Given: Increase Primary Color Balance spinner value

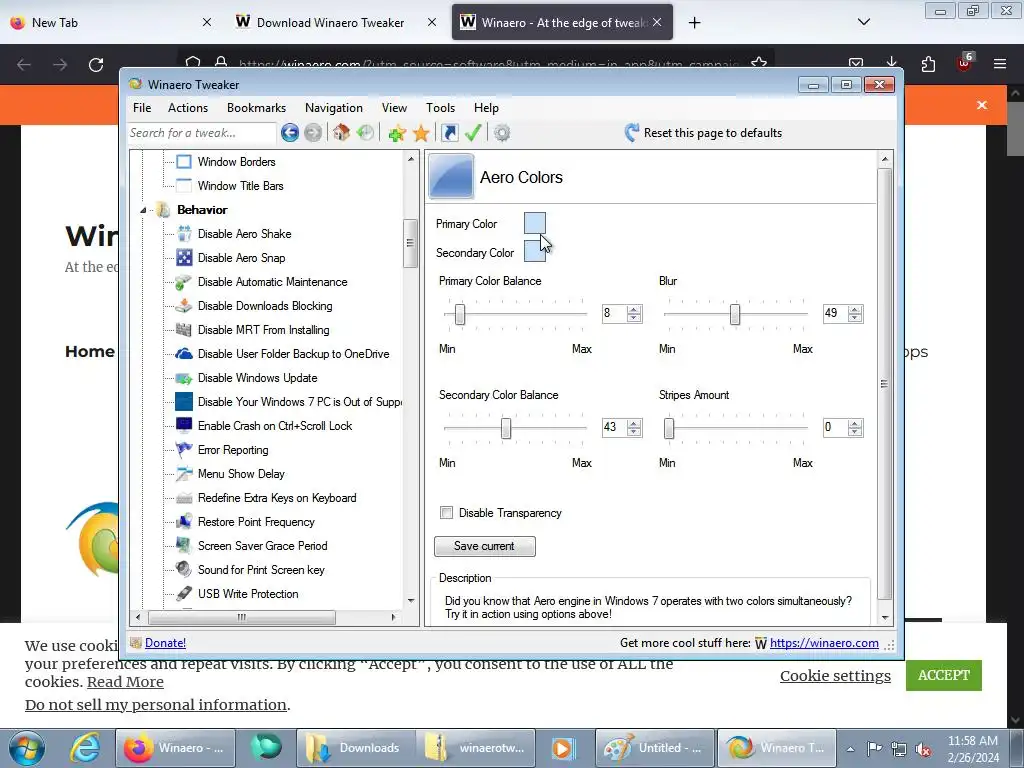Looking at the screenshot, I should click(633, 310).
